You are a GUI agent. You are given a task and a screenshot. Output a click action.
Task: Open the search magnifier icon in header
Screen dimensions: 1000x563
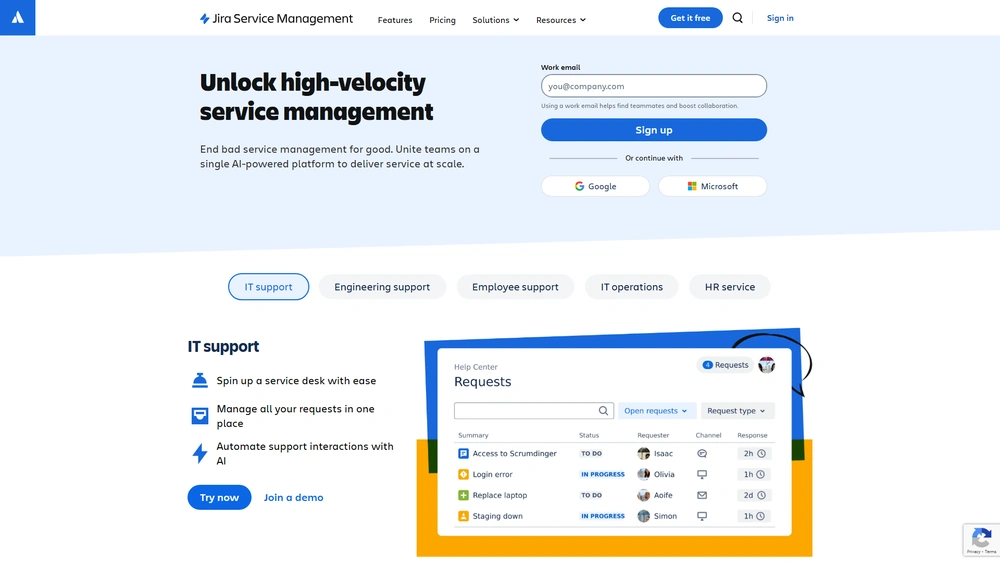pos(737,18)
